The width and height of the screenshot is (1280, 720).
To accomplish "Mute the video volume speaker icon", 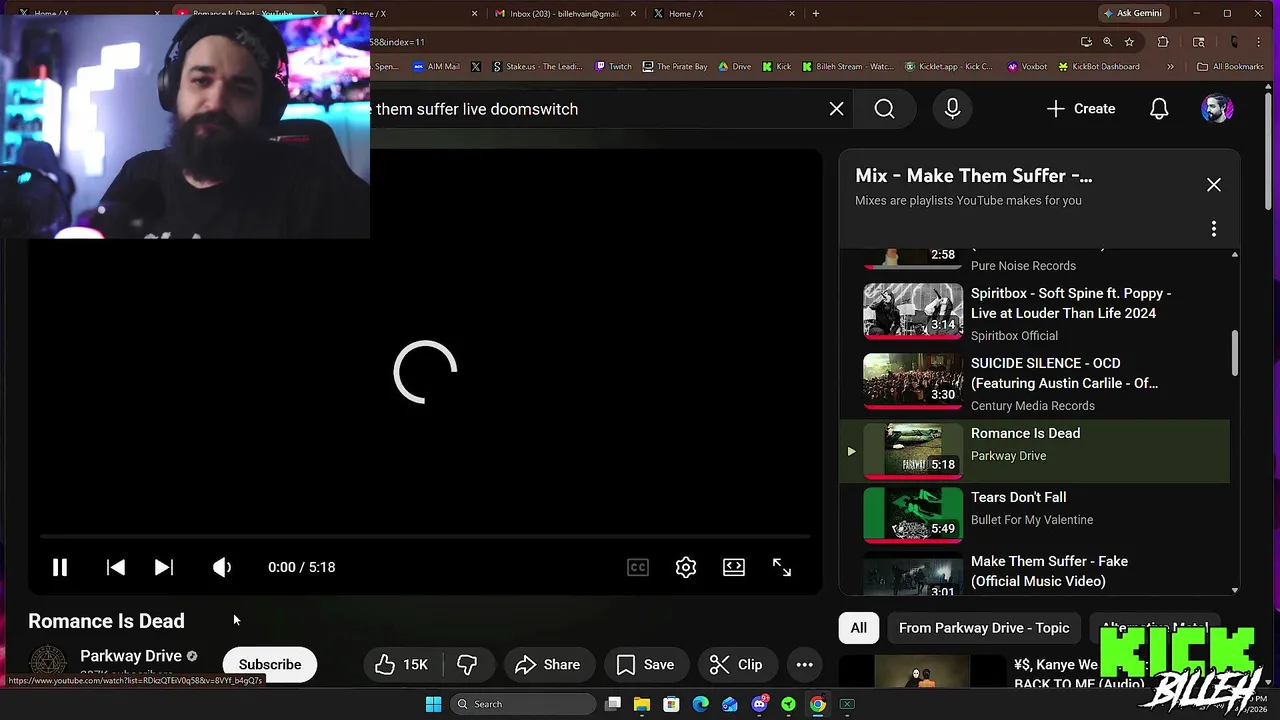I will click(222, 567).
